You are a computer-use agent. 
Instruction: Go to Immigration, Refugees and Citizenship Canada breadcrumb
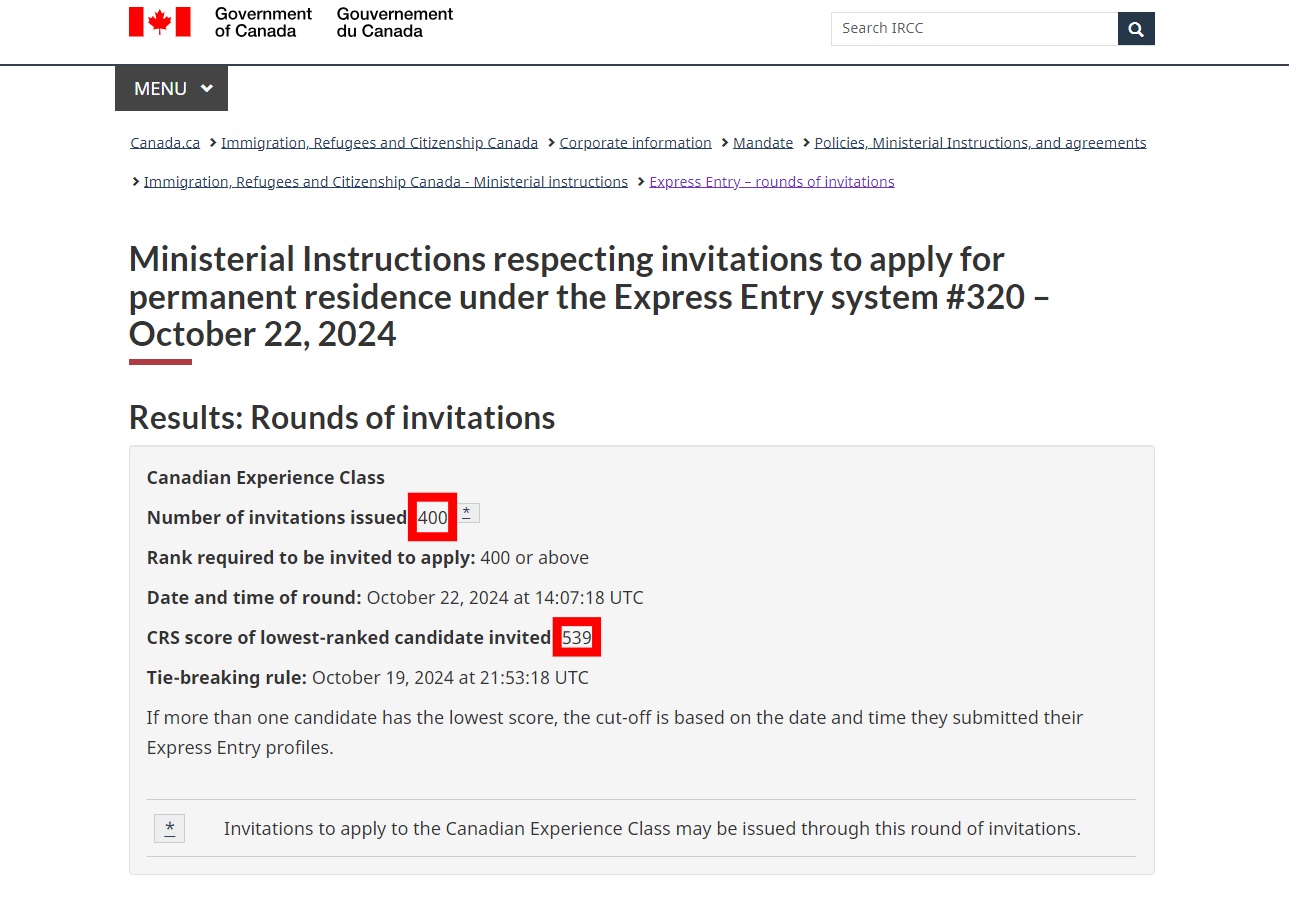pos(379,143)
